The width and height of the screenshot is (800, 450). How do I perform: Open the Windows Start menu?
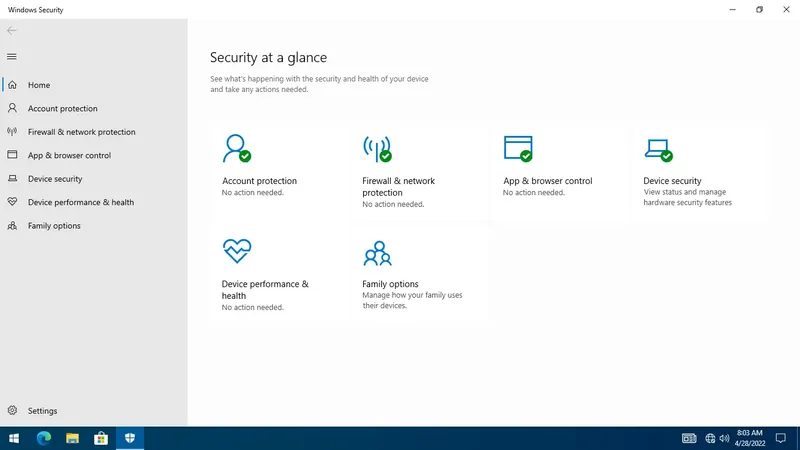[x=14, y=438]
